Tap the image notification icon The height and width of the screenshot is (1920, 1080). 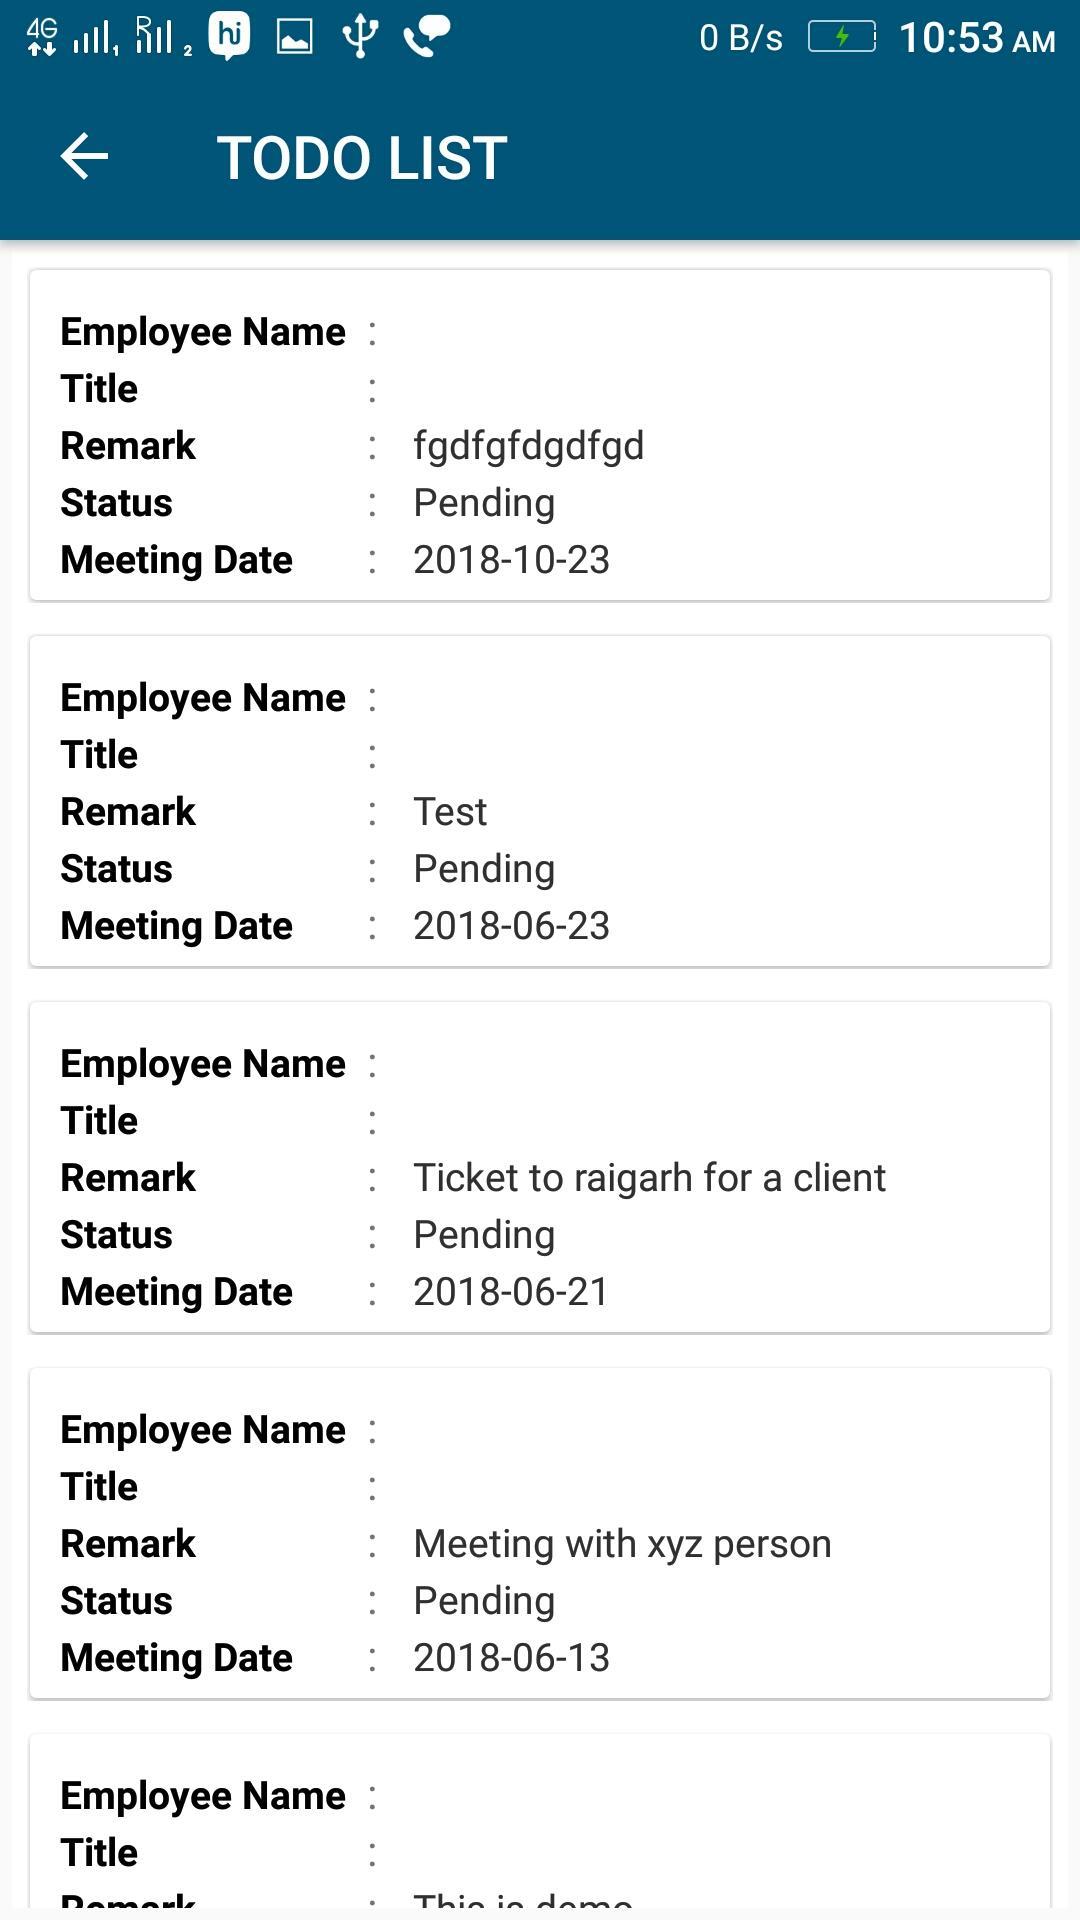[294, 38]
